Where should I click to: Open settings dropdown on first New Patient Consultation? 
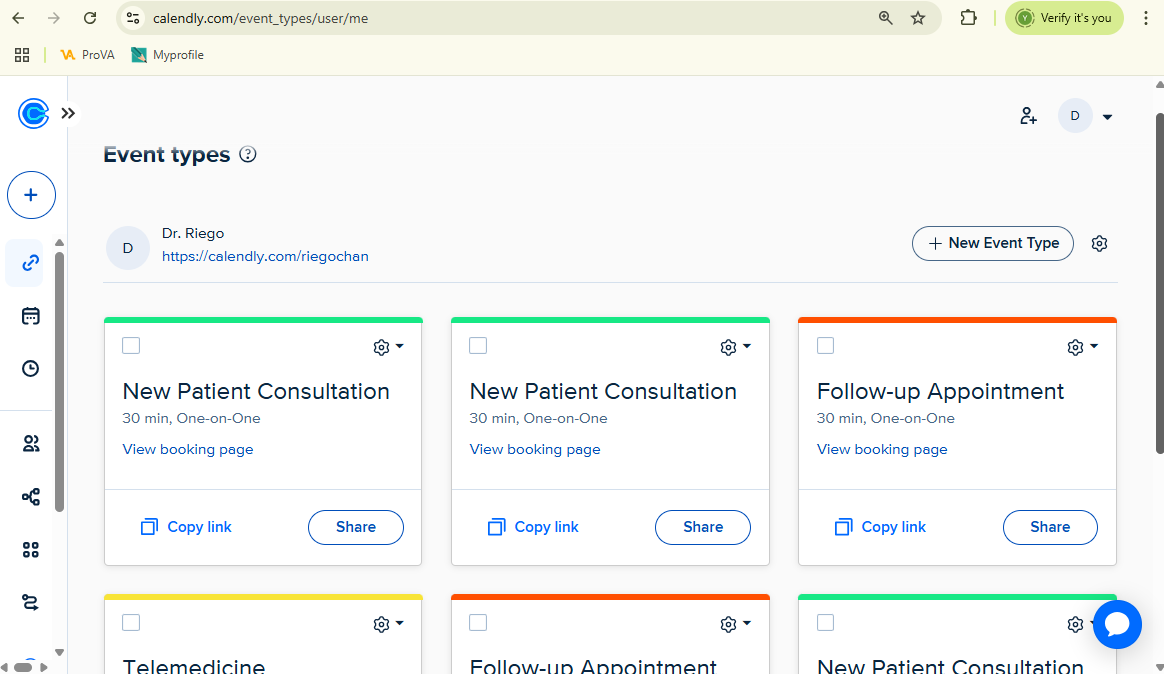coord(388,347)
